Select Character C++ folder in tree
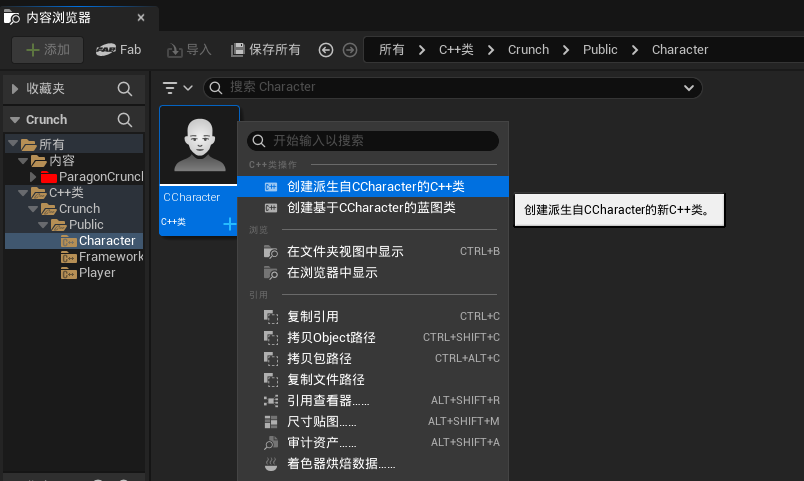This screenshot has height=481, width=804. pyautogui.click(x=98, y=241)
